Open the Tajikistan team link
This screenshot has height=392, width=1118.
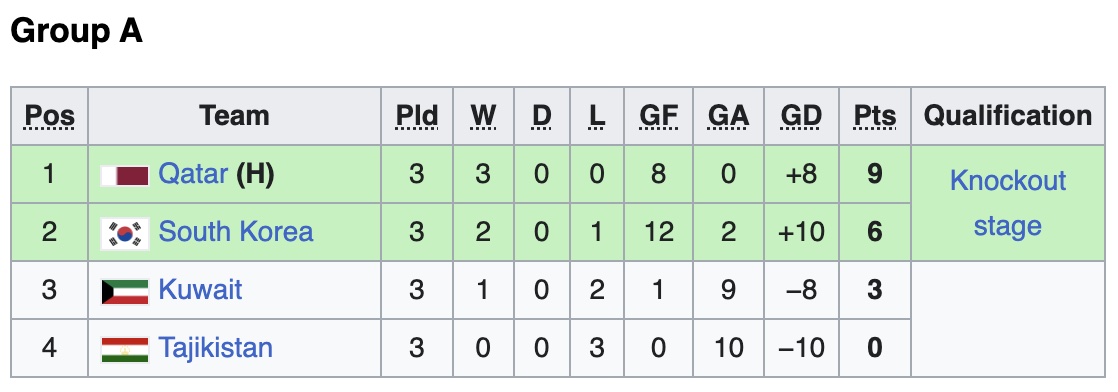(215, 348)
